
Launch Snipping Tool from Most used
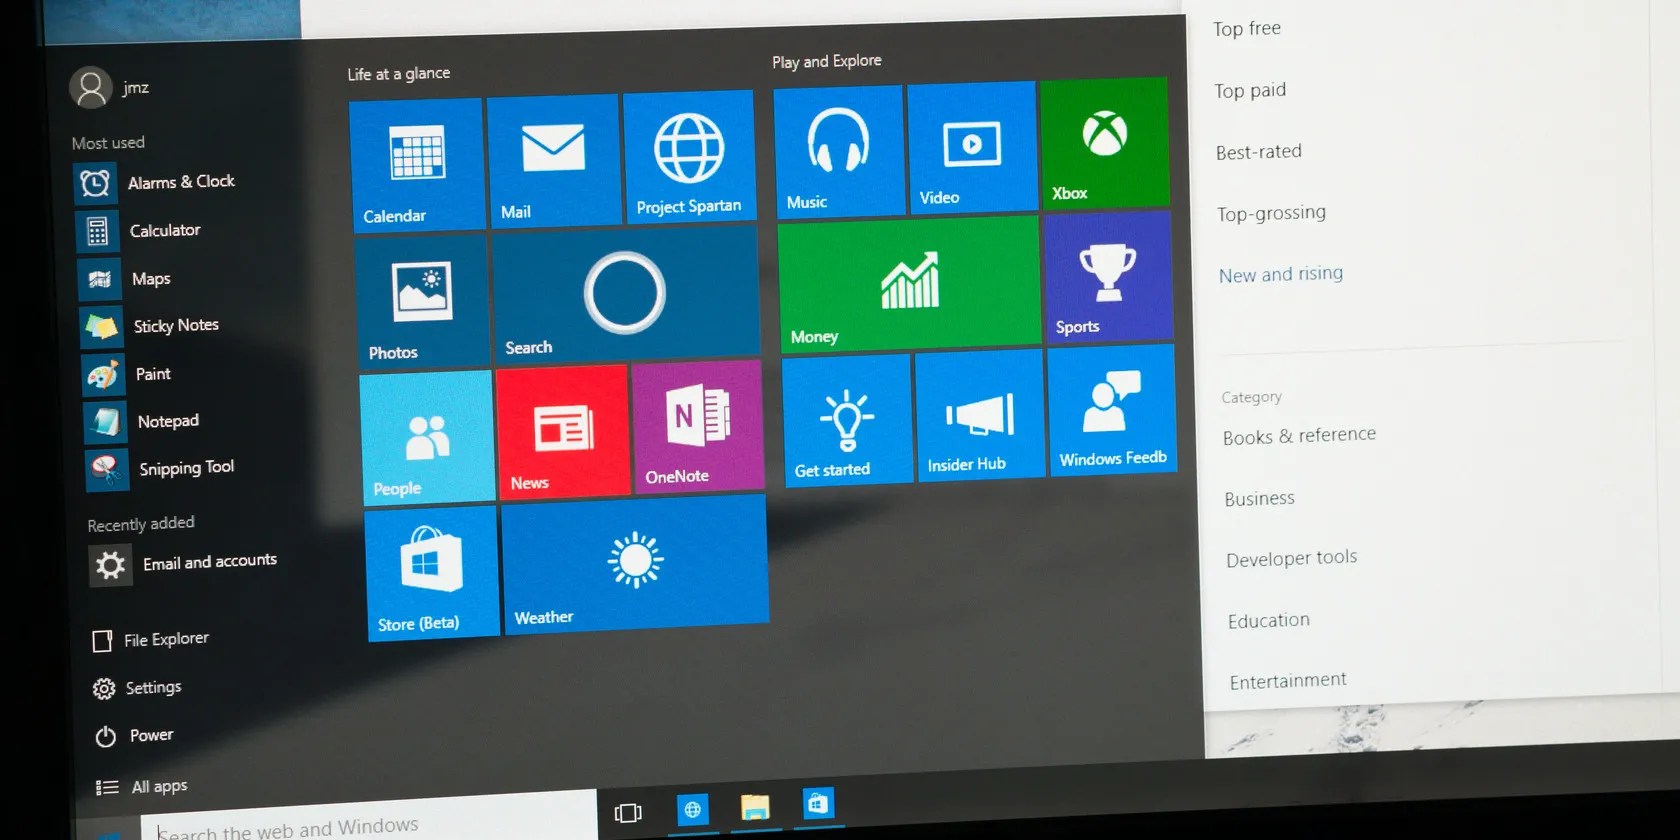click(x=162, y=469)
